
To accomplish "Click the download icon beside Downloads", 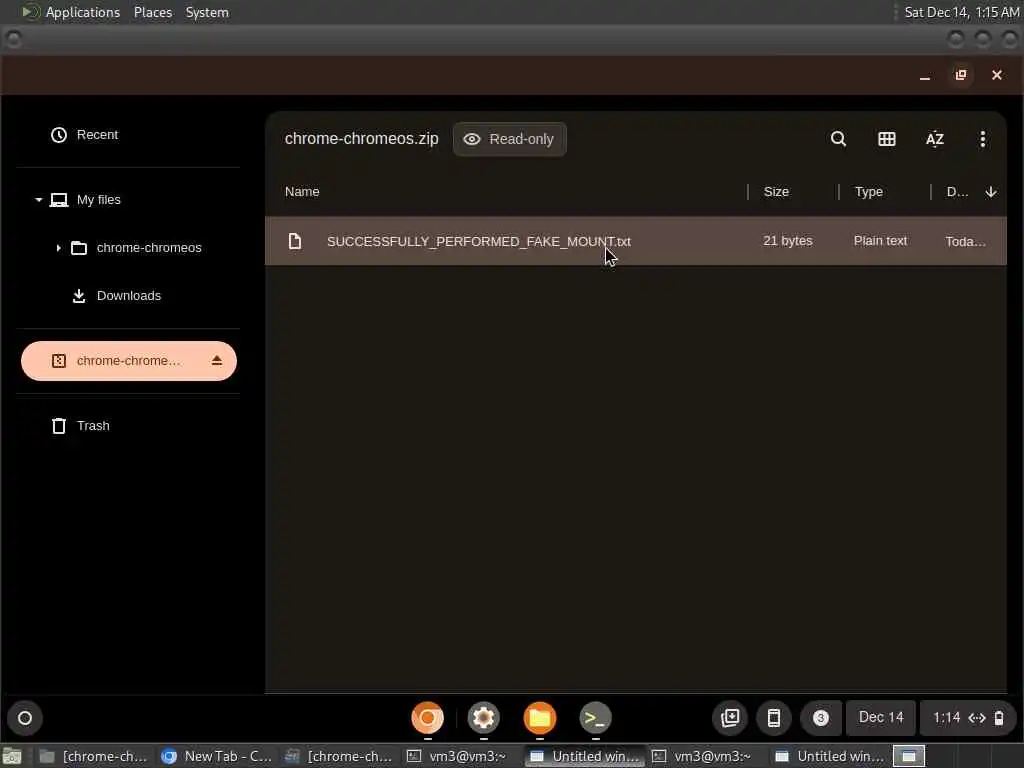I will [x=79, y=296].
